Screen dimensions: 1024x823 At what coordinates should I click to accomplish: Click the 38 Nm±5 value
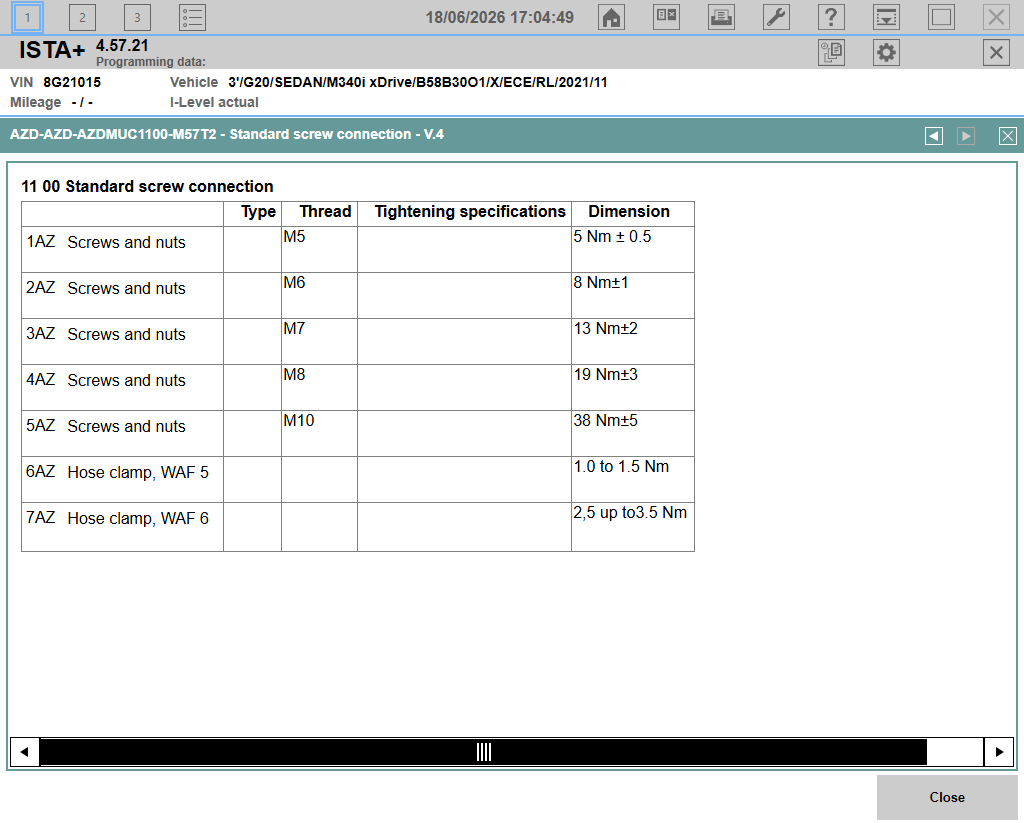(x=605, y=420)
